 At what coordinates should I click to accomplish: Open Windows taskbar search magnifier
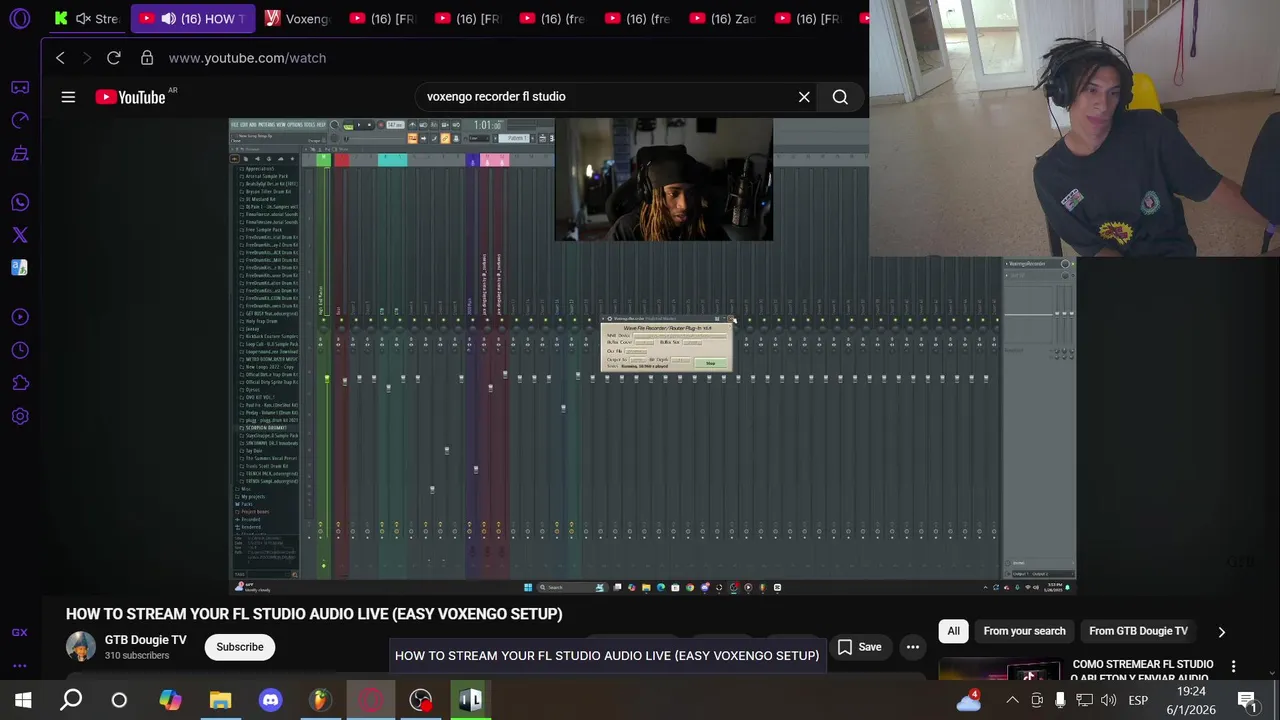point(71,700)
